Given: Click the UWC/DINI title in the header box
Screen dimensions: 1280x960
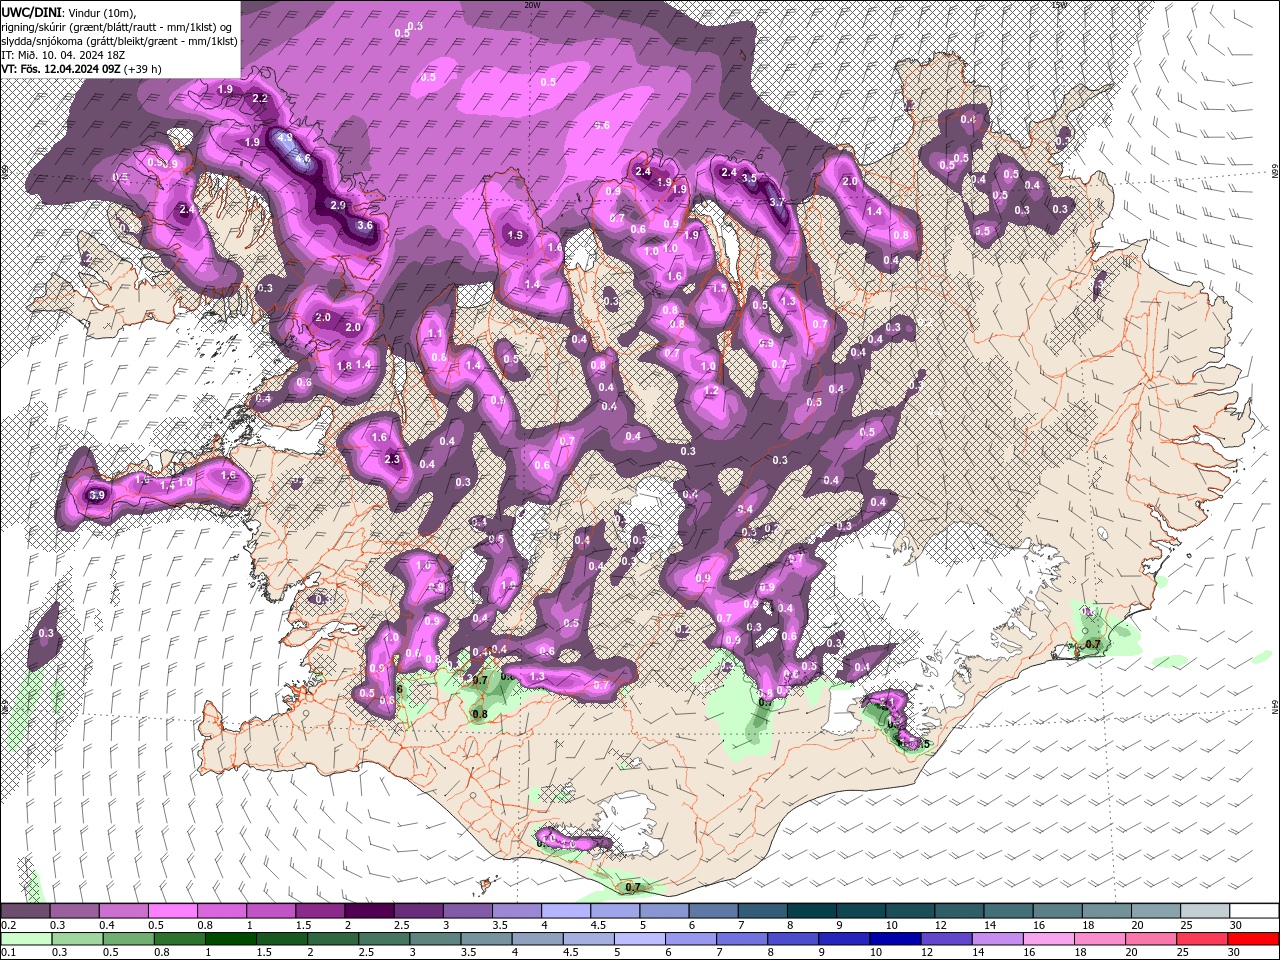Looking at the screenshot, I should [x=31, y=12].
